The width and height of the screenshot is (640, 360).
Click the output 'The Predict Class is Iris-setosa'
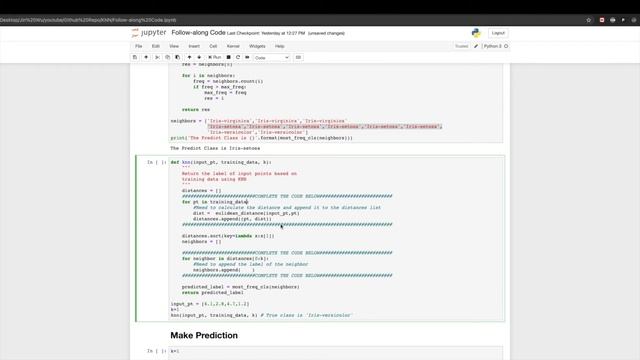coord(215,148)
